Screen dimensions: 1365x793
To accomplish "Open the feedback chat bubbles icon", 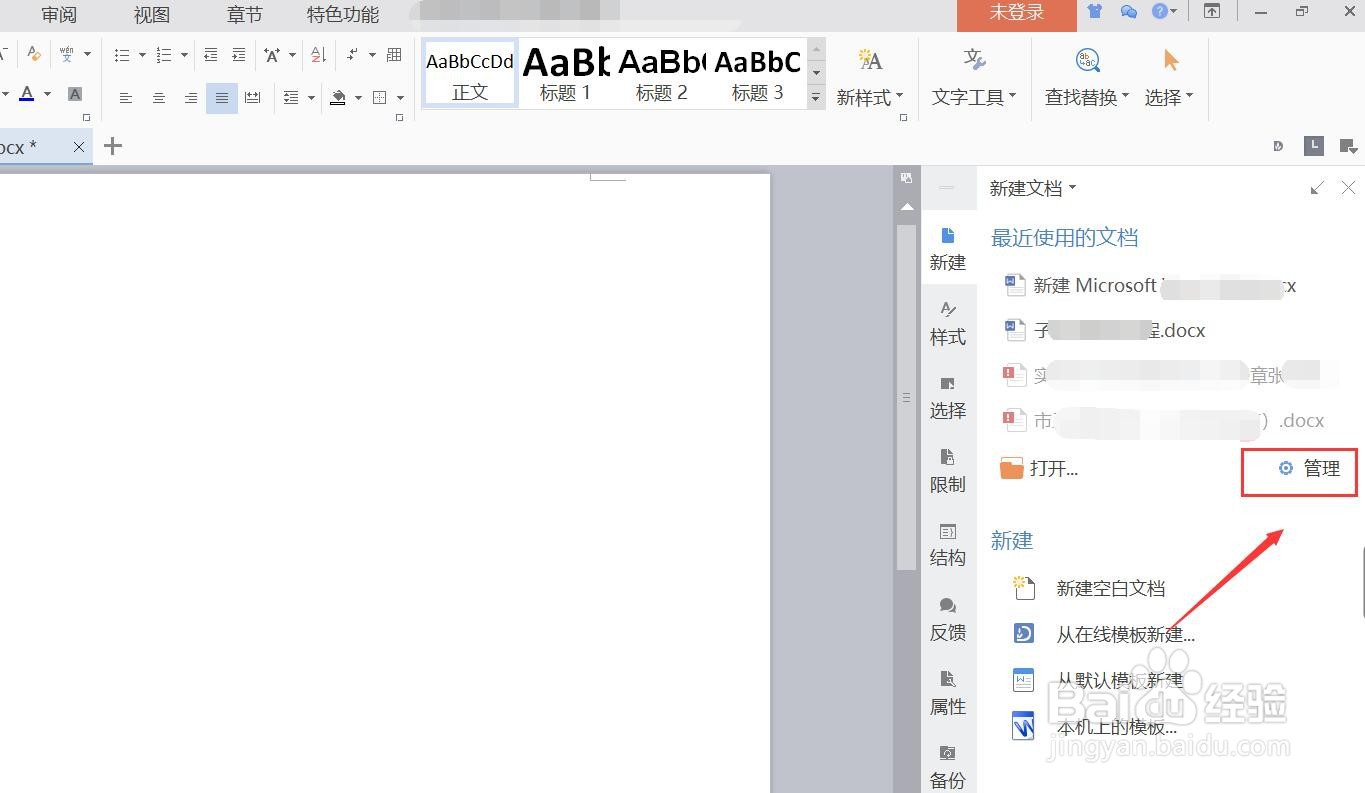I will pyautogui.click(x=1129, y=12).
